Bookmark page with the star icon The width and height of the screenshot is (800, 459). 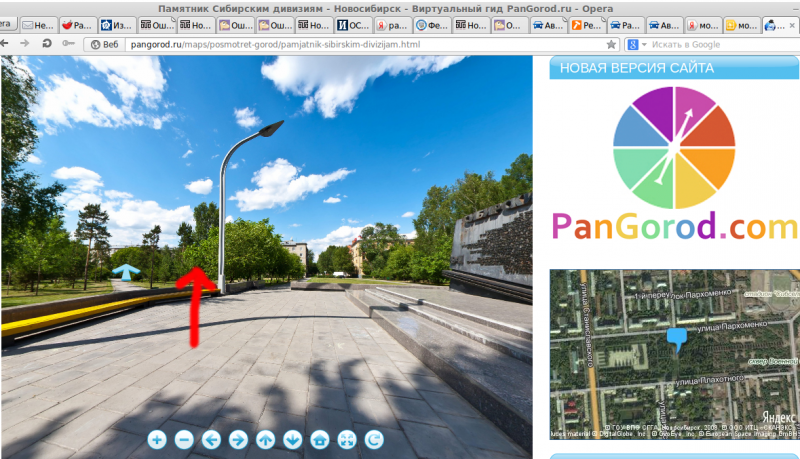pos(611,44)
